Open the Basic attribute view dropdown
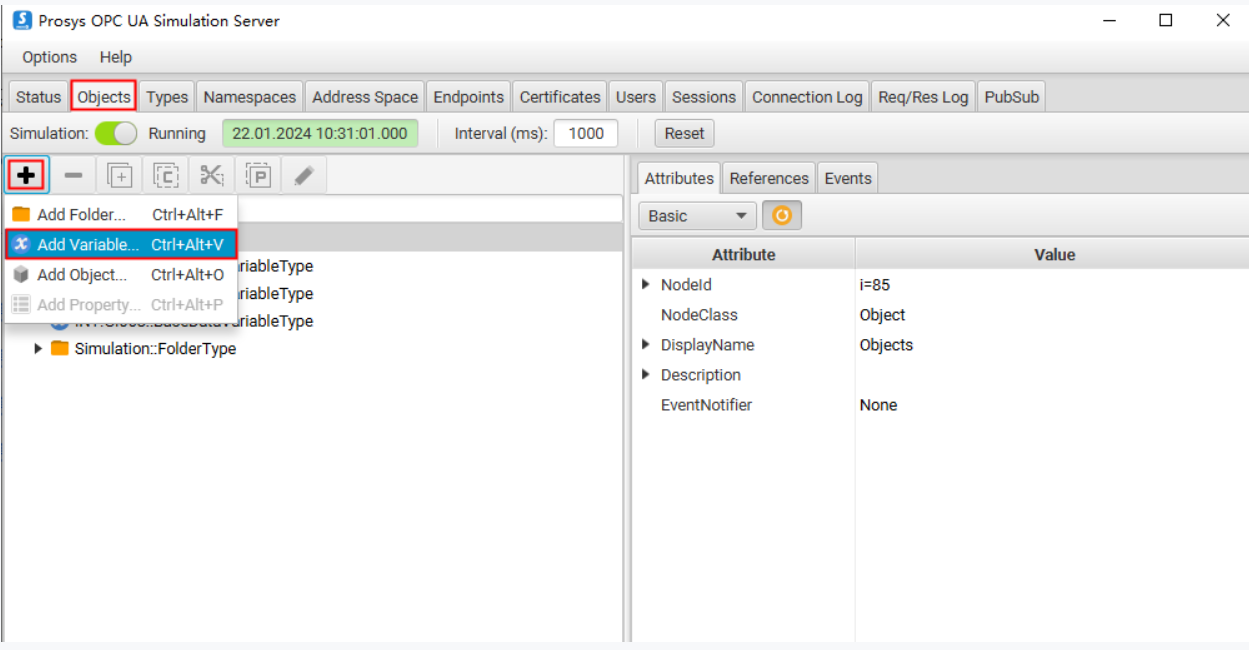1249x650 pixels. pyautogui.click(x=697, y=216)
